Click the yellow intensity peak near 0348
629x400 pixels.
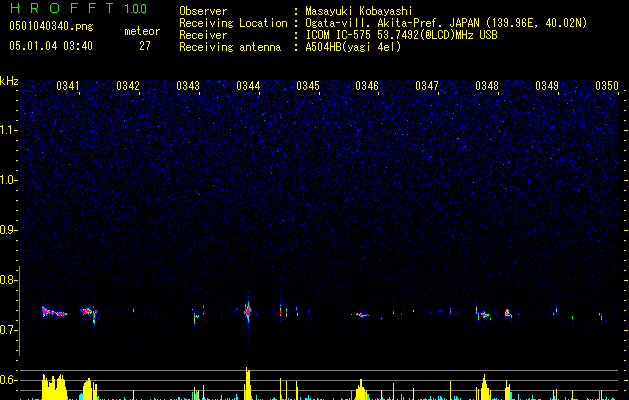pyautogui.click(x=484, y=387)
